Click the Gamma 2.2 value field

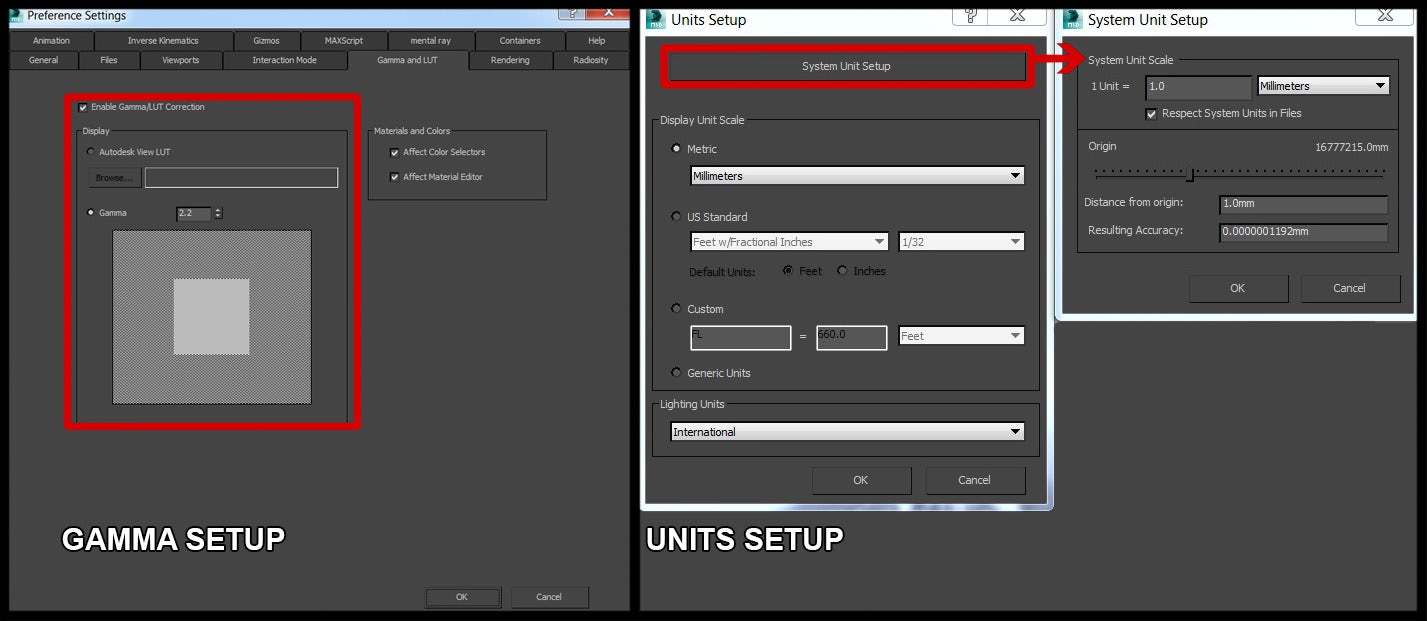[x=194, y=213]
